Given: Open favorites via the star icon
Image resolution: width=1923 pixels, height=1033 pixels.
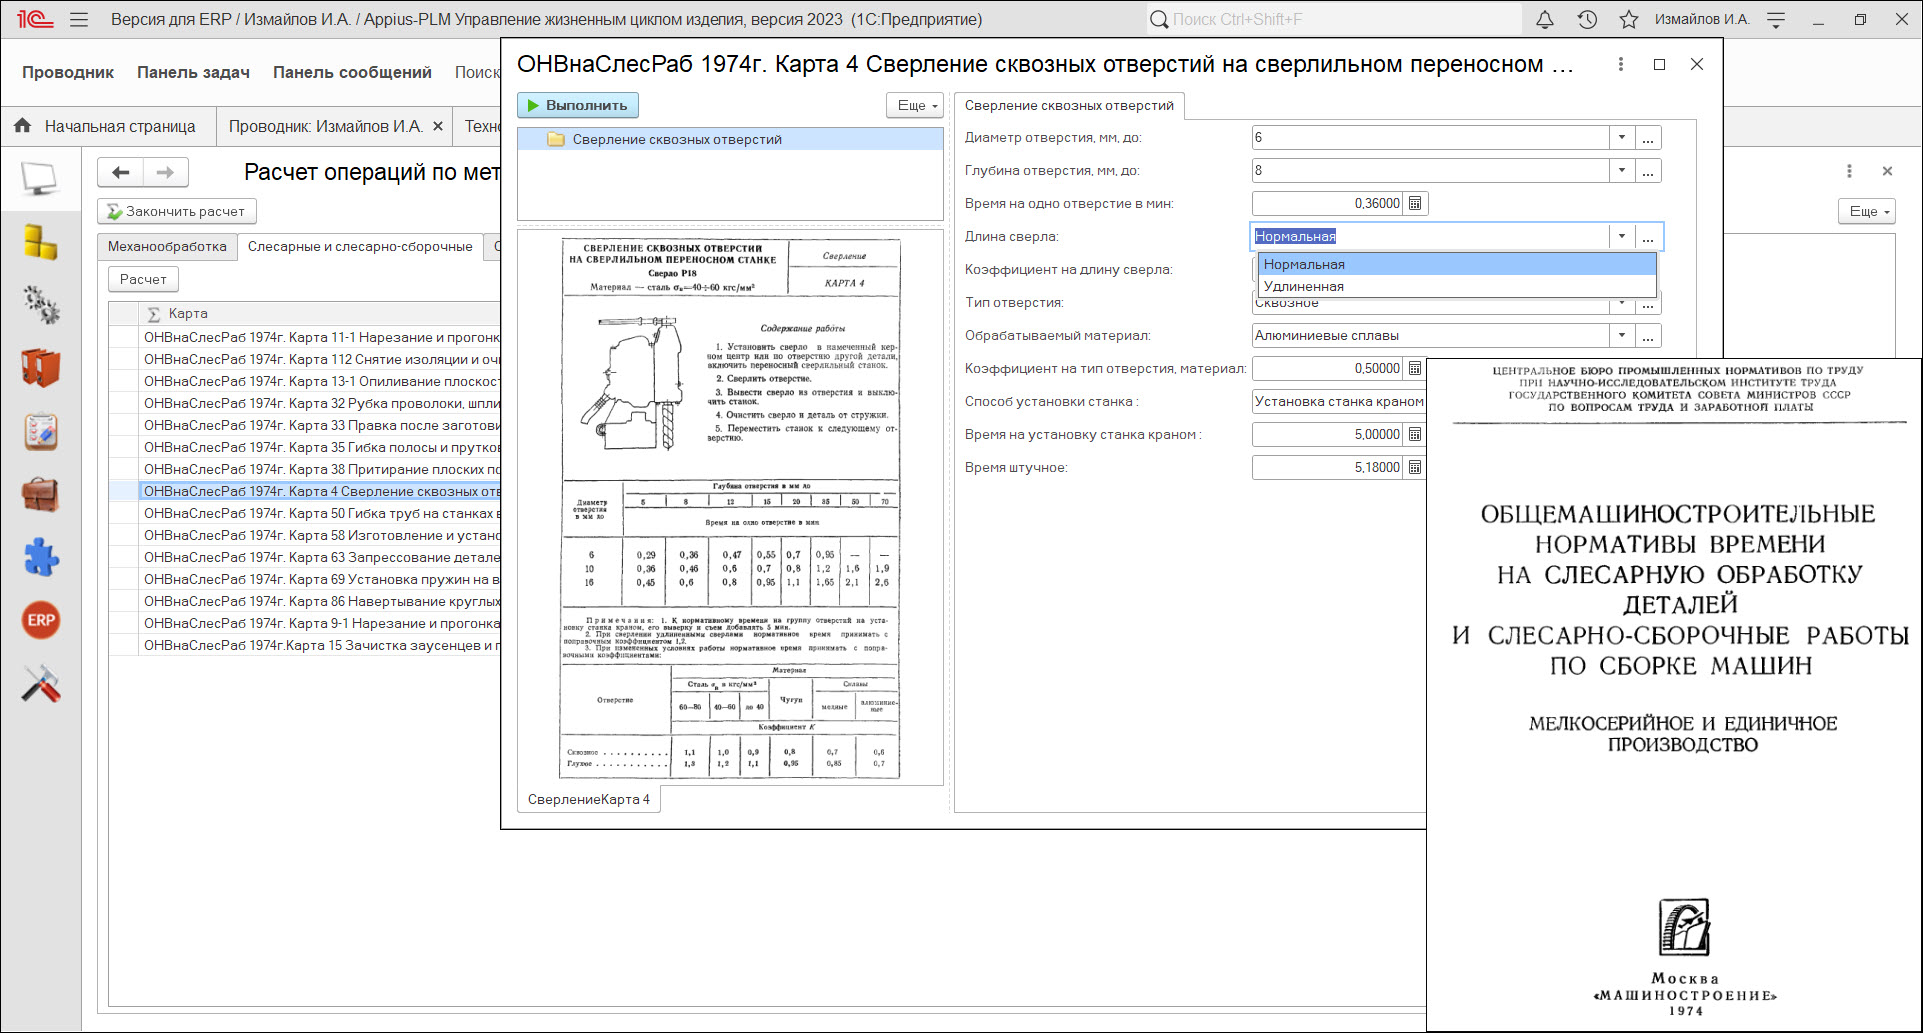Looking at the screenshot, I should [x=1630, y=18].
